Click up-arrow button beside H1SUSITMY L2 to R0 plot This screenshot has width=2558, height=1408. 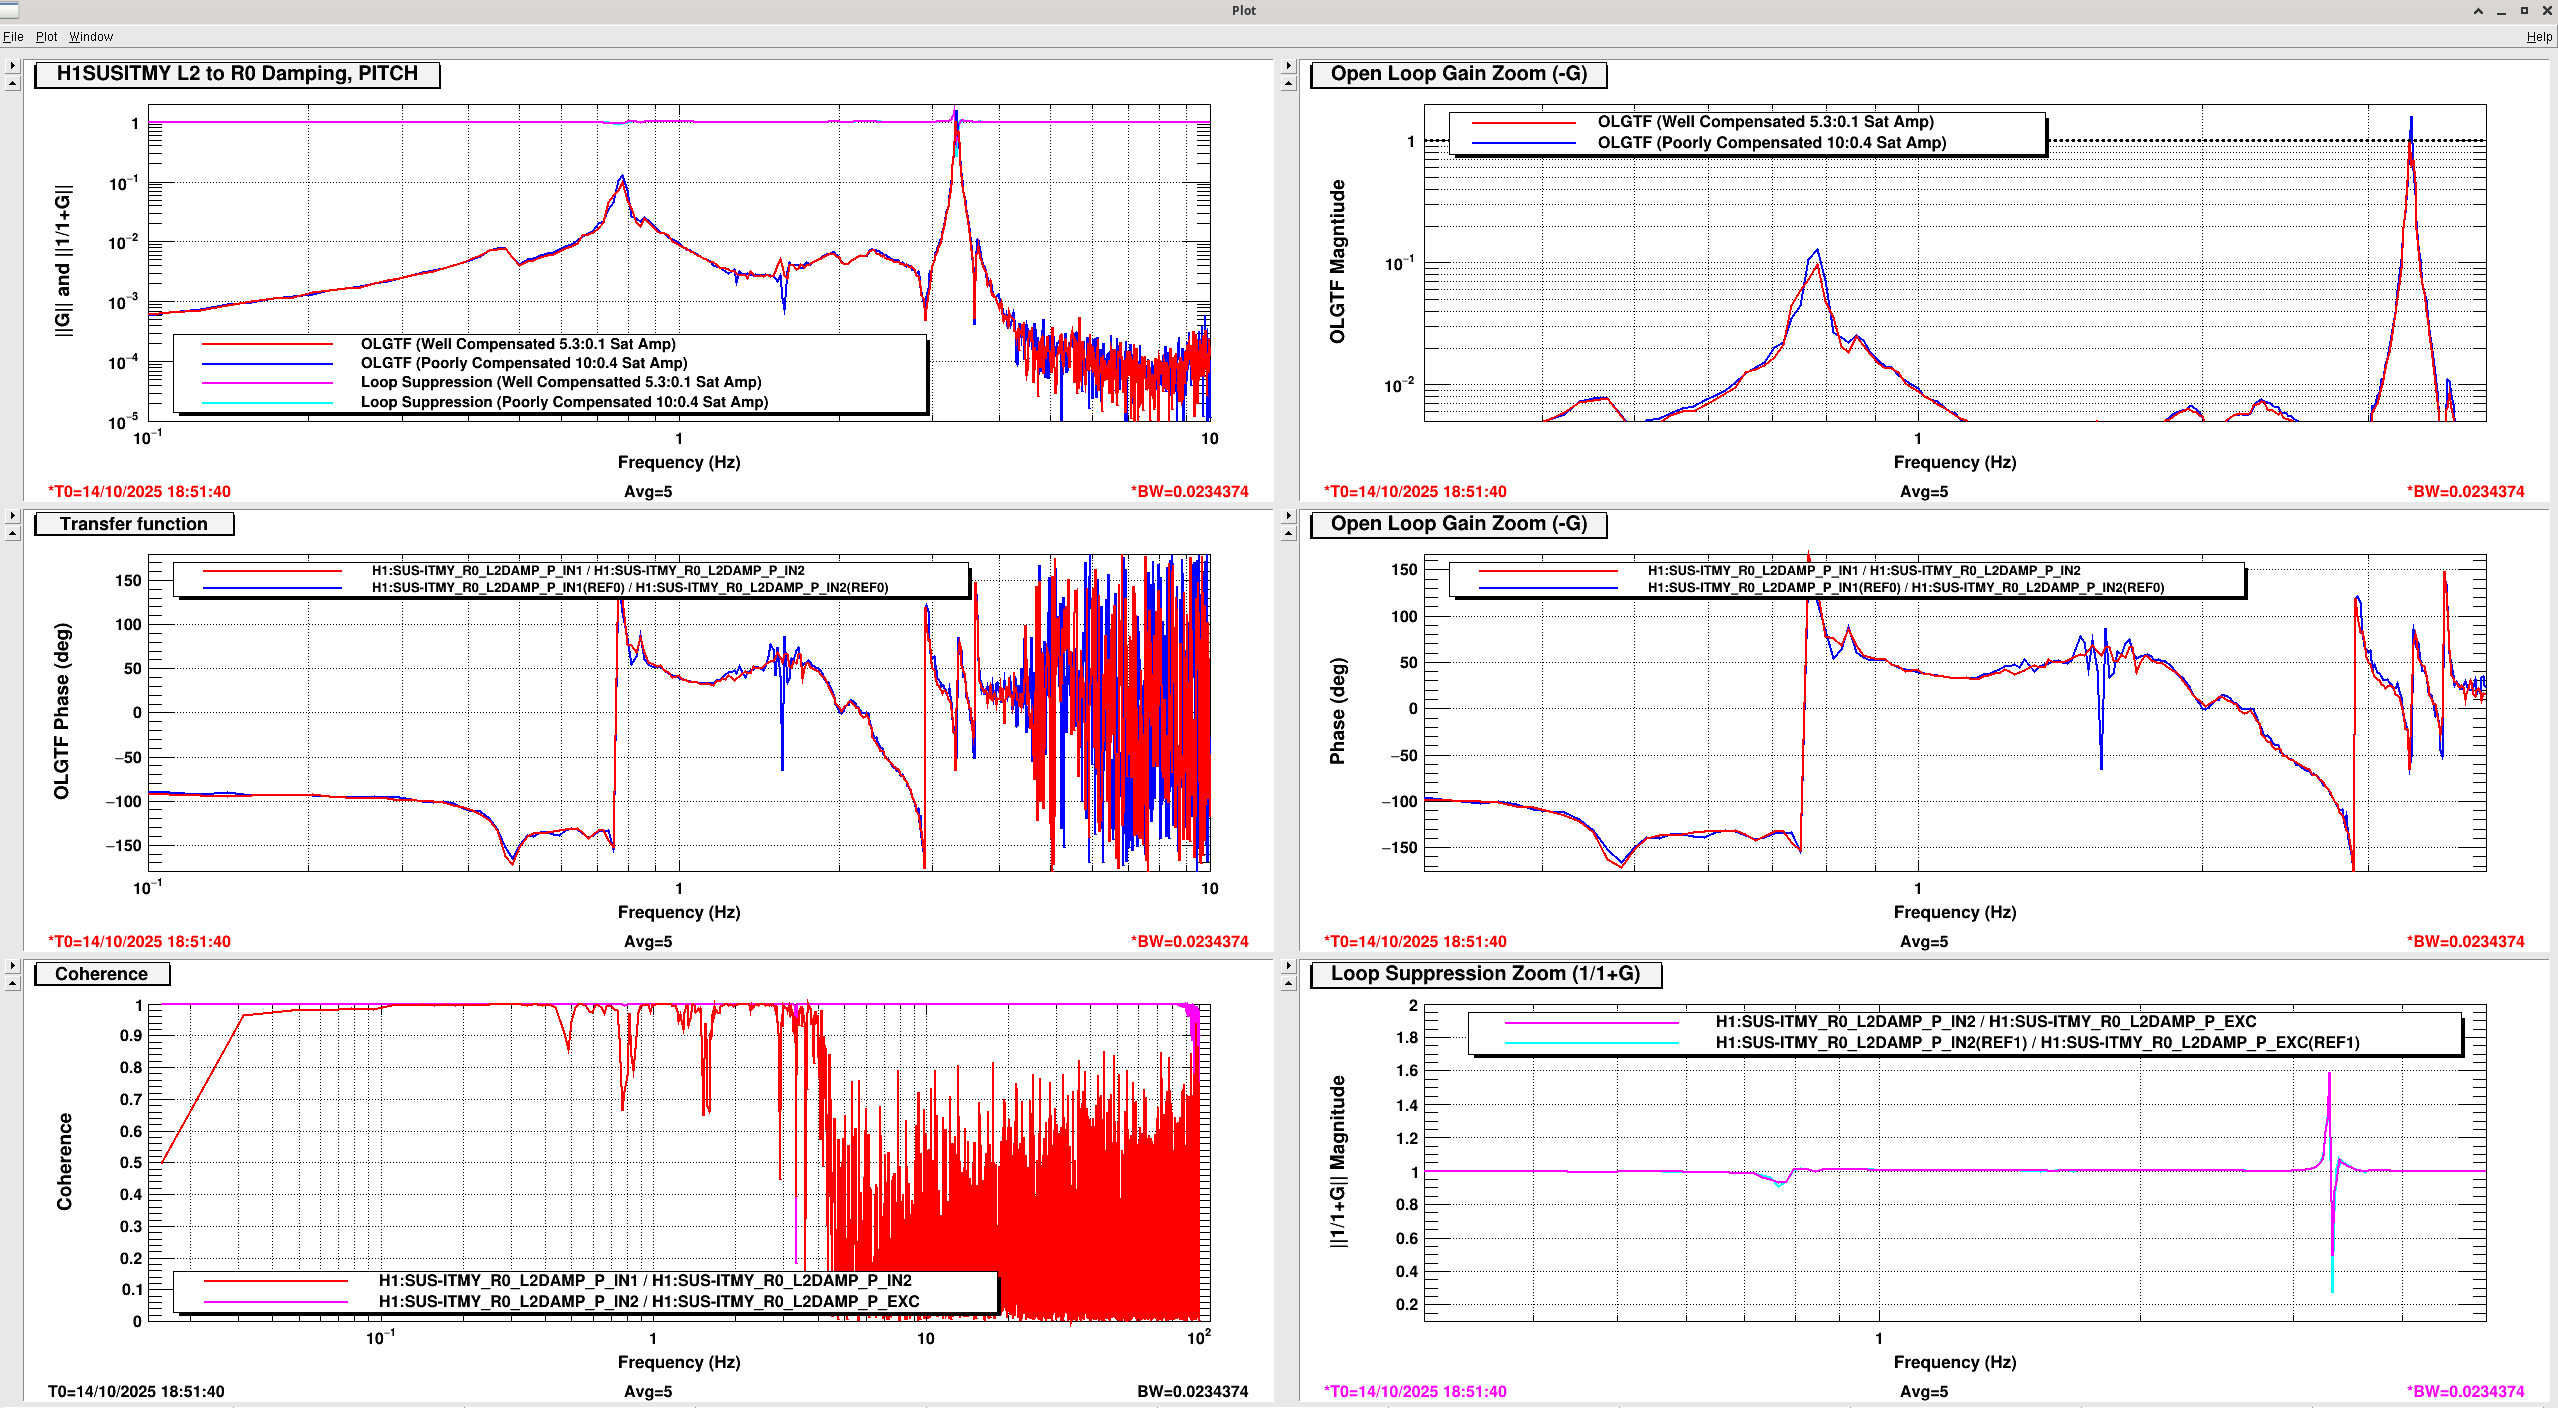(12, 83)
